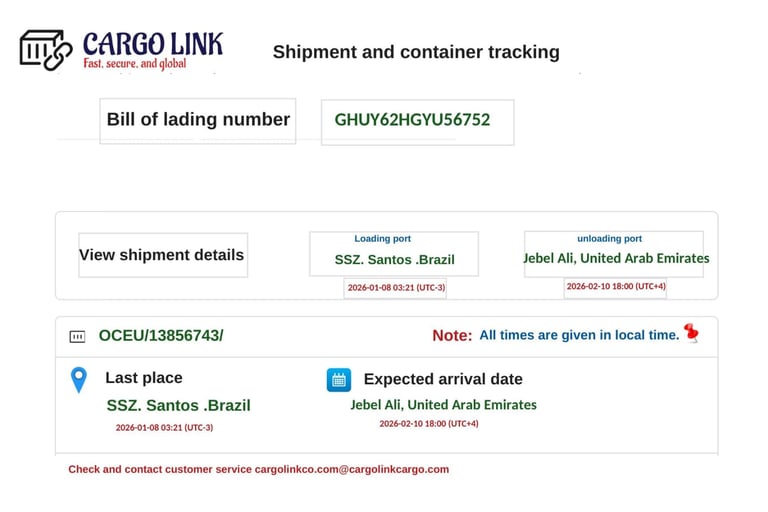This screenshot has width=768, height=512.
Task: Click the Shipment and container tracking title
Action: [416, 52]
